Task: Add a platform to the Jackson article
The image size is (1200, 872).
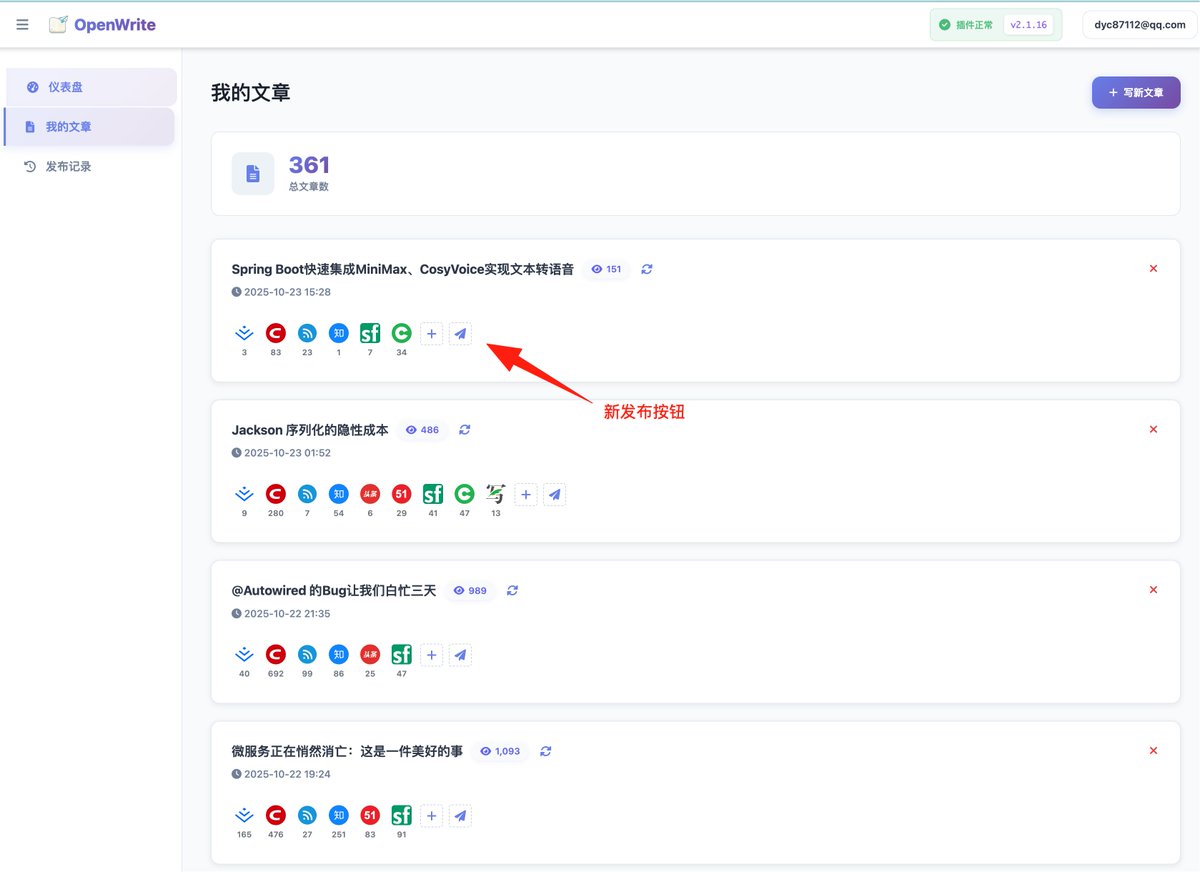Action: [x=526, y=494]
